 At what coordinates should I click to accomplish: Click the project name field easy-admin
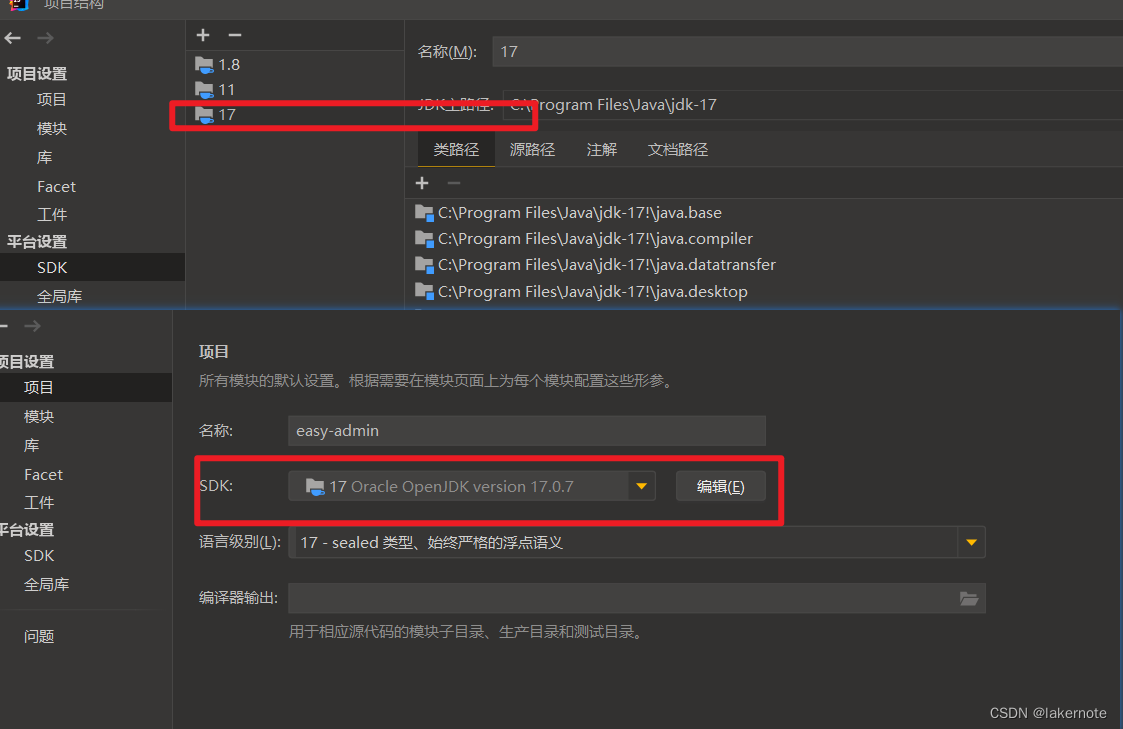pyautogui.click(x=526, y=430)
